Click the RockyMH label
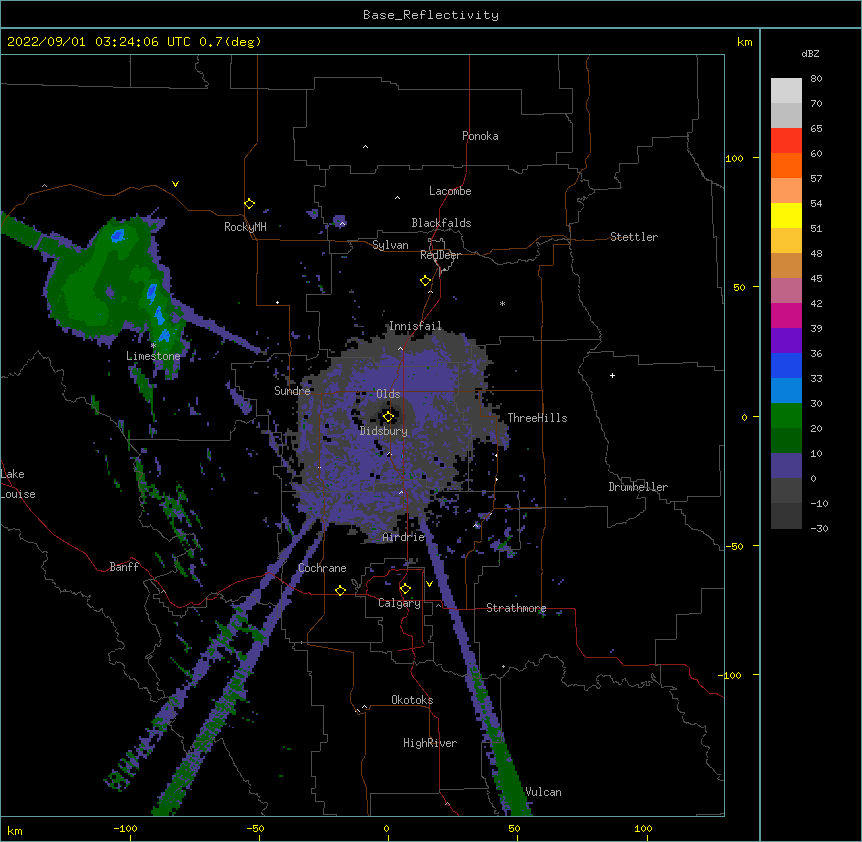This screenshot has height=842, width=862. [245, 227]
